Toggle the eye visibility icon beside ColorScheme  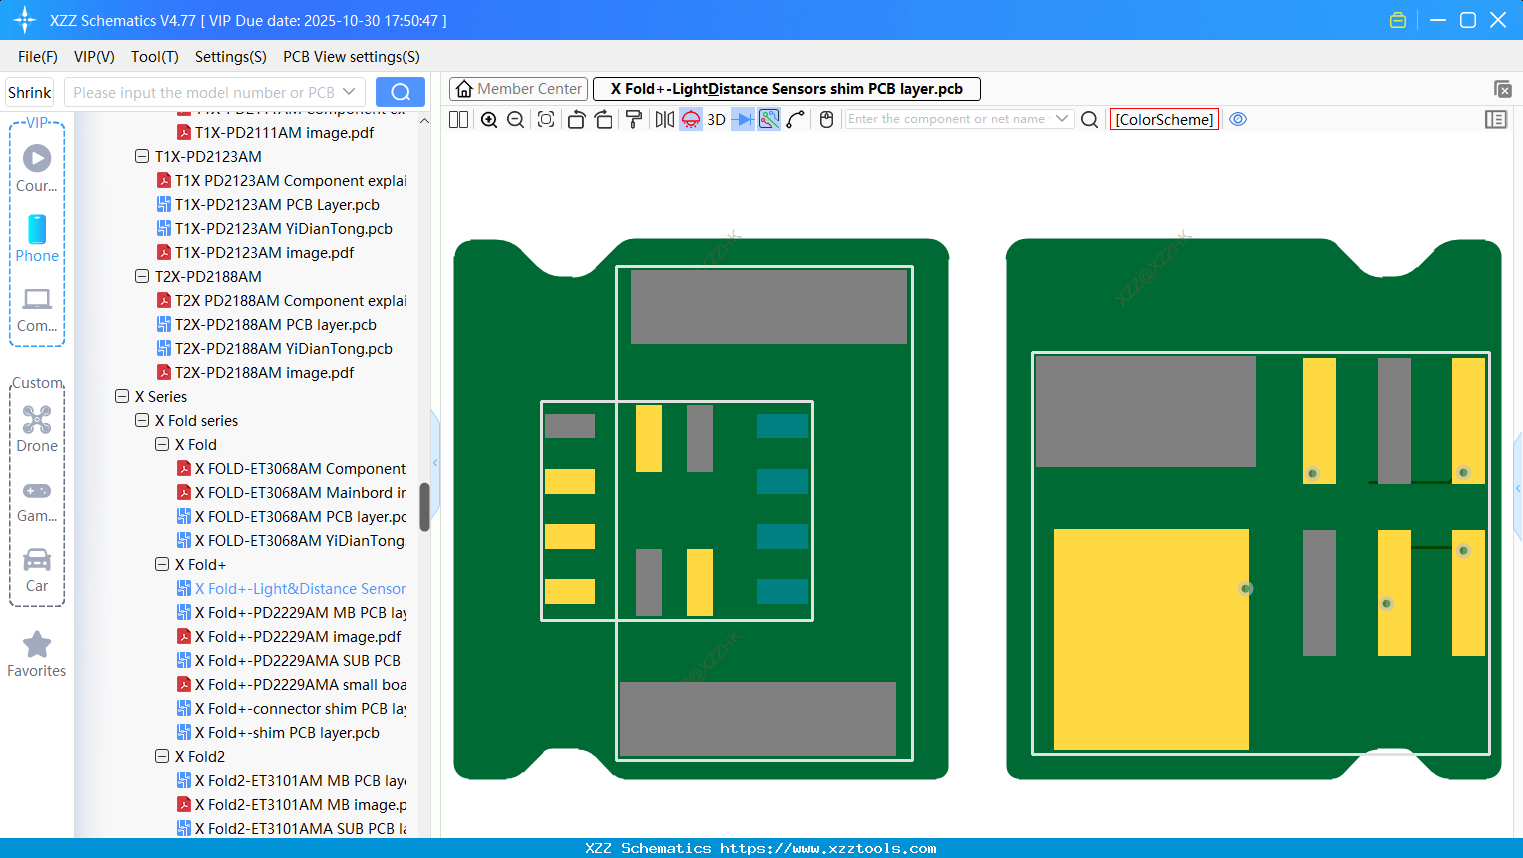(1238, 119)
